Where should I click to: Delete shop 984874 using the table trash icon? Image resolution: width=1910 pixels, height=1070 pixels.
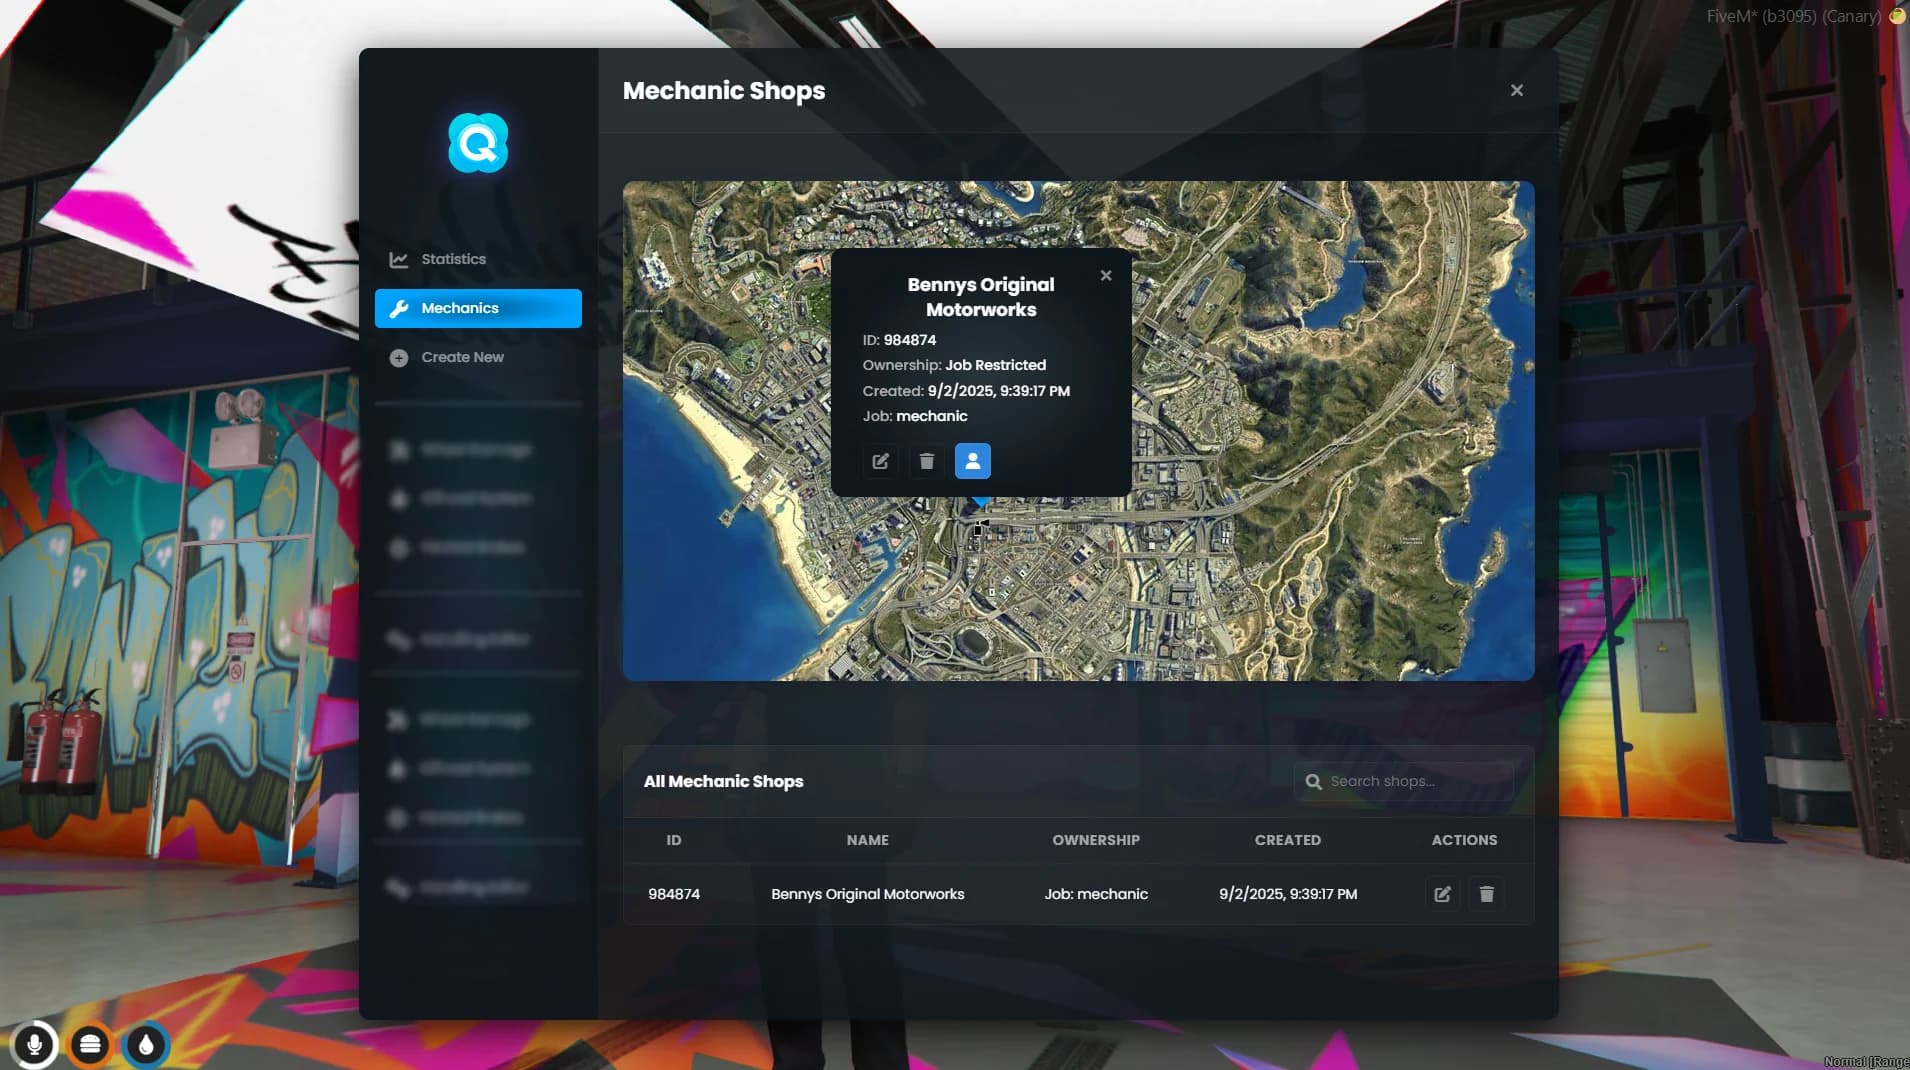point(1486,894)
